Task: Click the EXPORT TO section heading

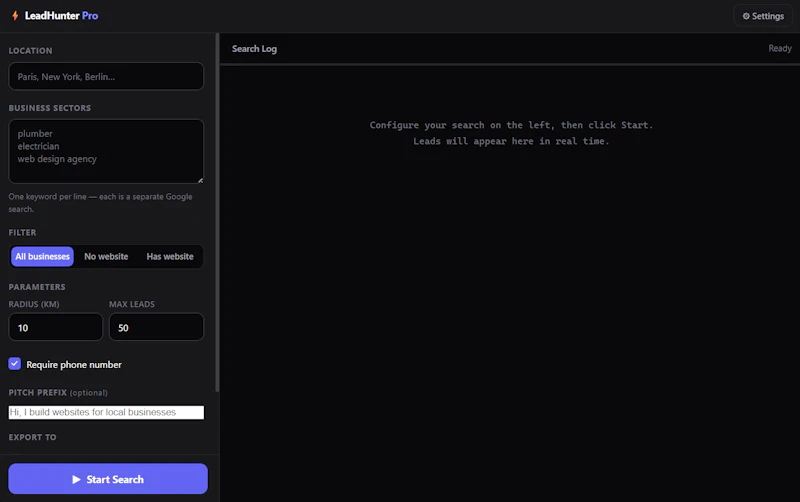Action: point(32,437)
